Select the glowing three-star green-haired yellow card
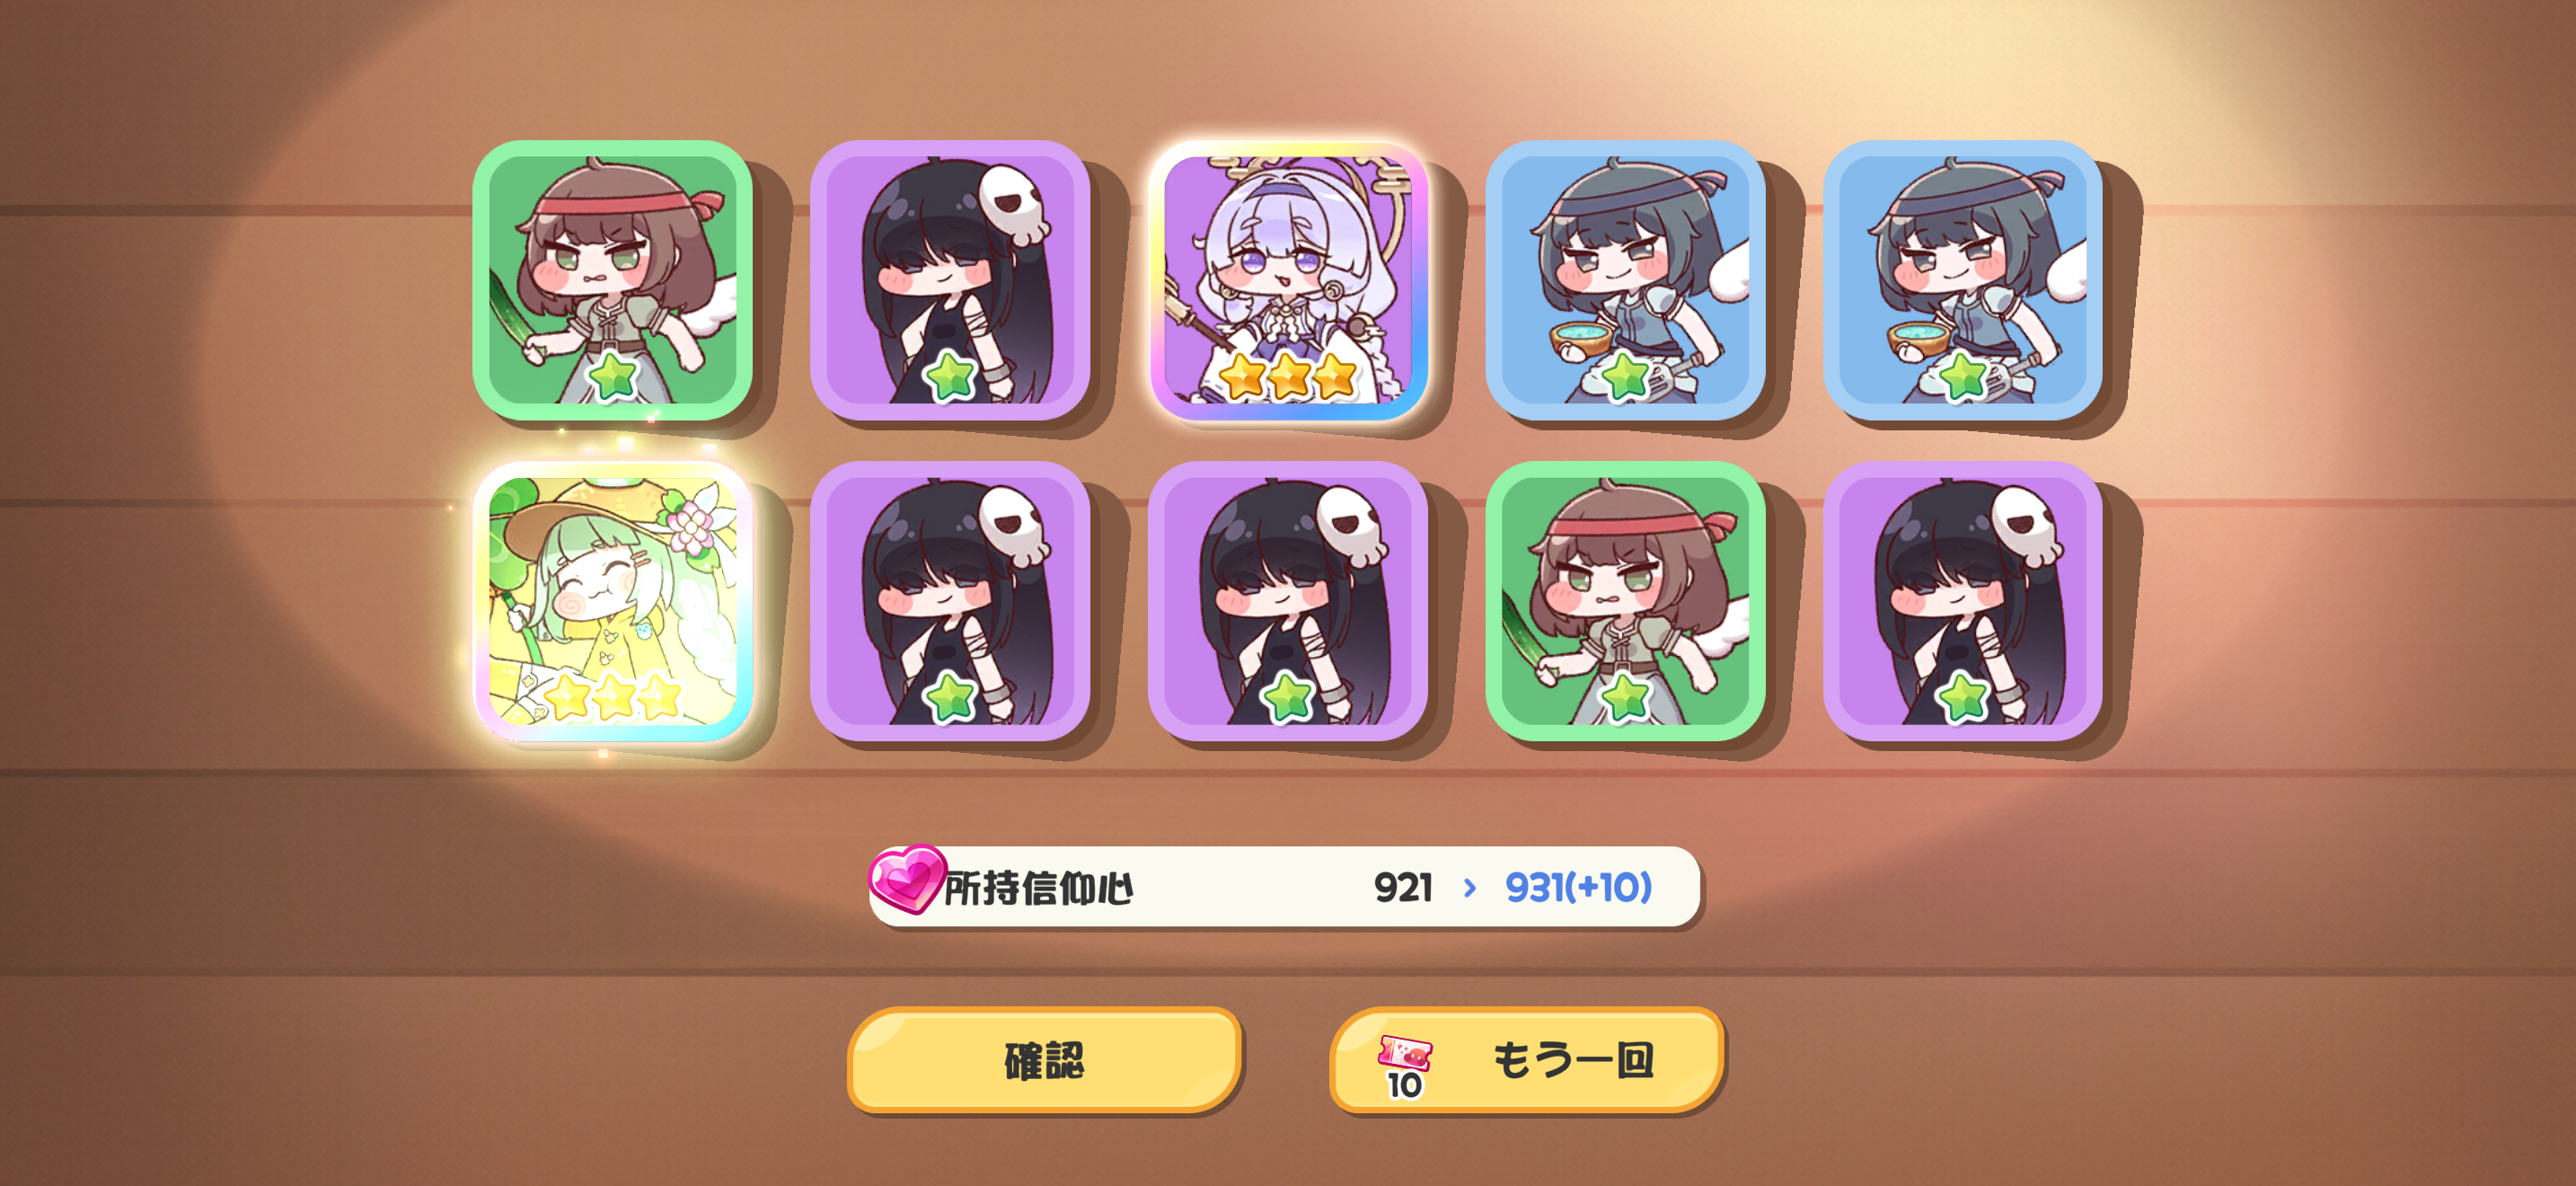The height and width of the screenshot is (1186, 2576). 612,602
